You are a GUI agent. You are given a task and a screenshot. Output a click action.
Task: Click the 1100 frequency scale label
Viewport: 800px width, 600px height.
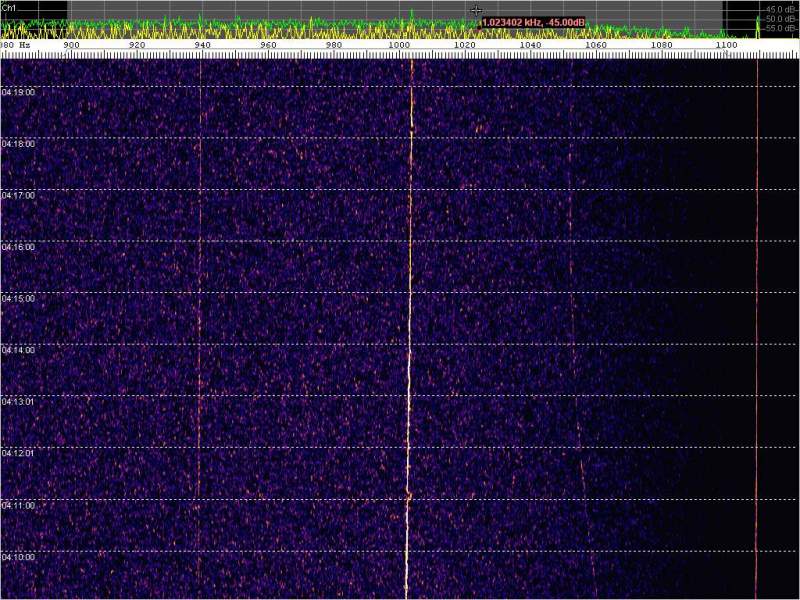pyautogui.click(x=726, y=45)
